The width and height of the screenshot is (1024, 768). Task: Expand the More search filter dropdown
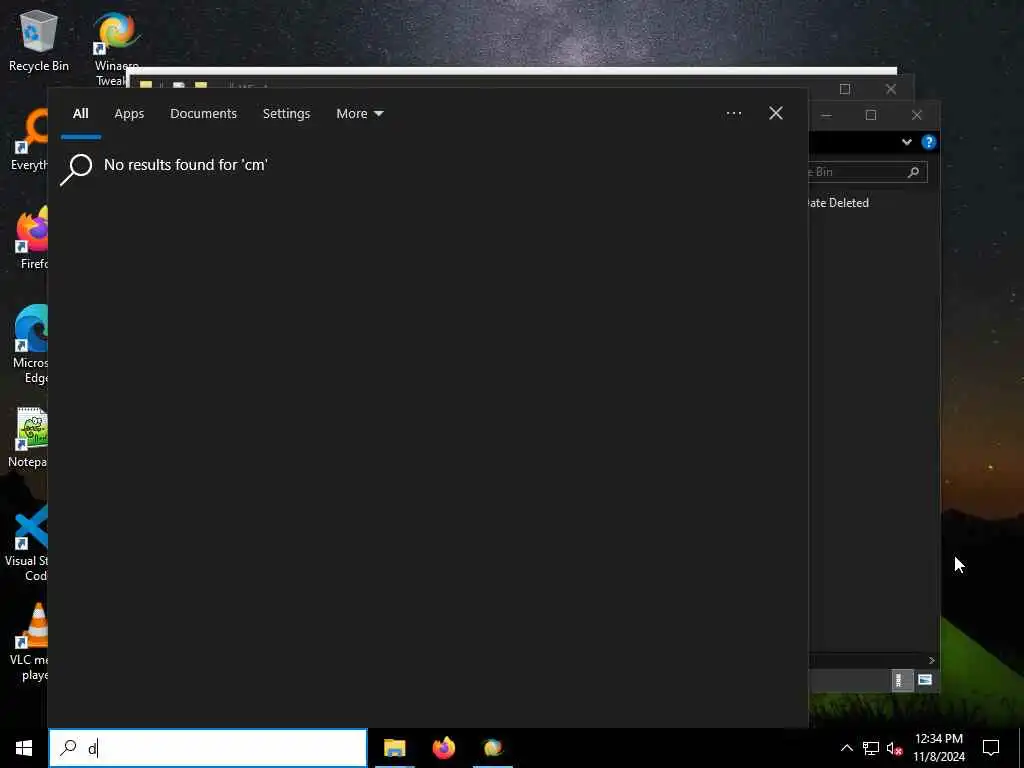[x=359, y=114]
